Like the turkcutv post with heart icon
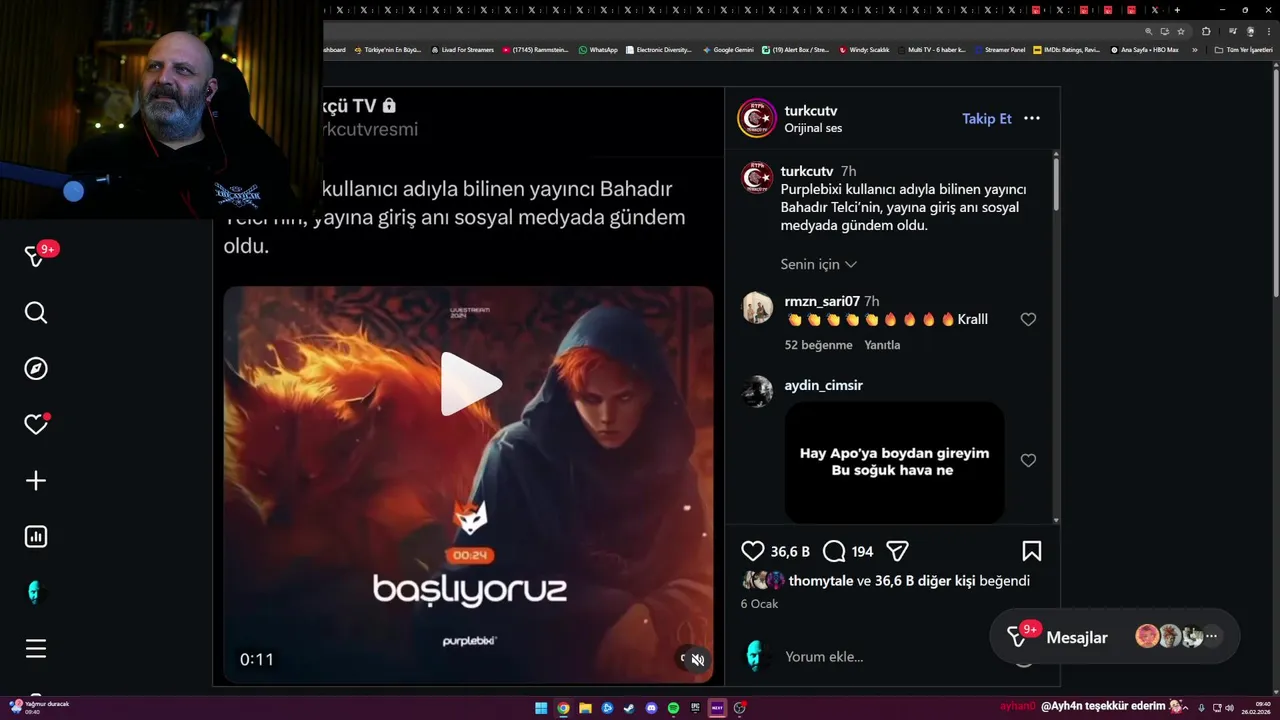Viewport: 1280px width, 720px height. [753, 551]
